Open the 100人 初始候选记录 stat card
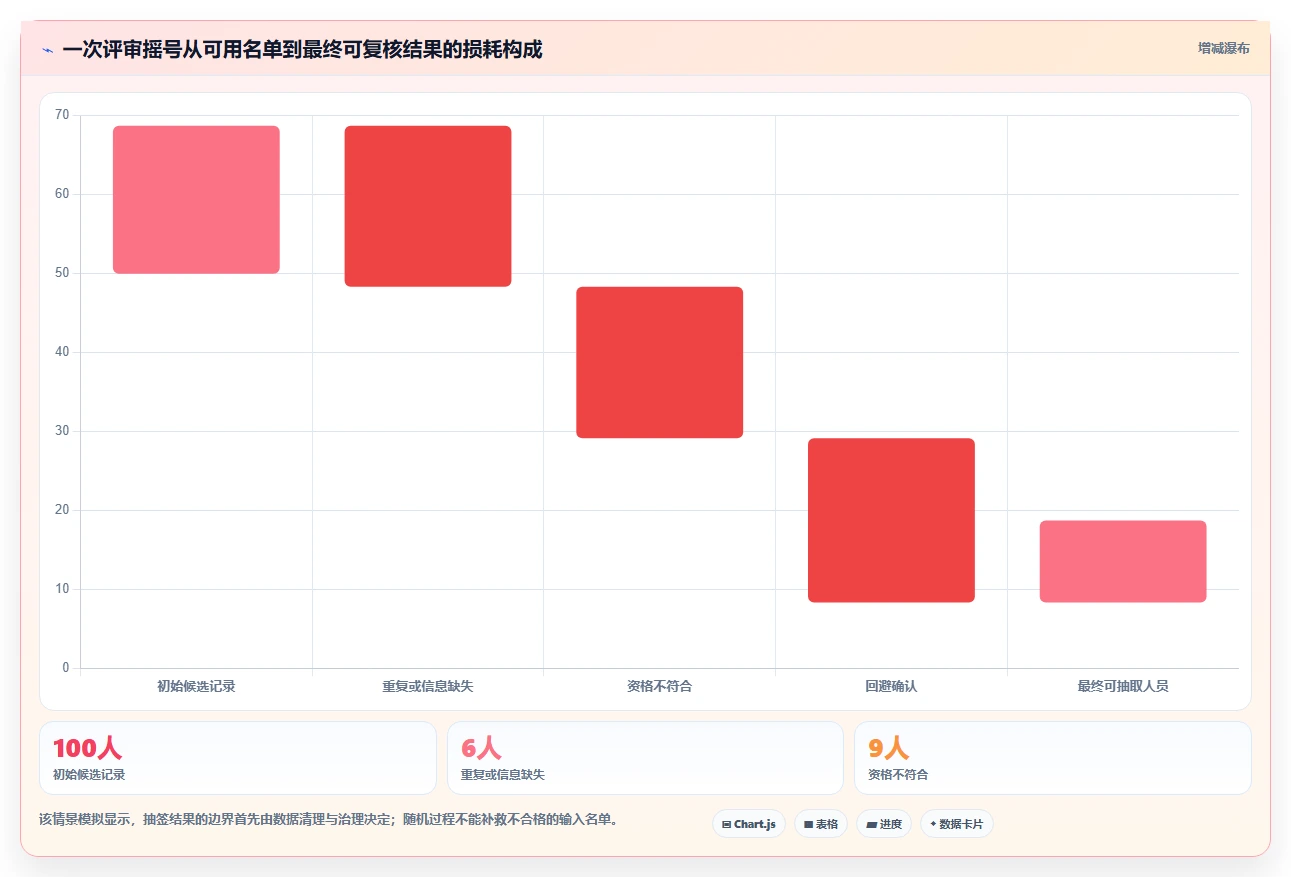This screenshot has height=877, width=1291. pos(238,758)
